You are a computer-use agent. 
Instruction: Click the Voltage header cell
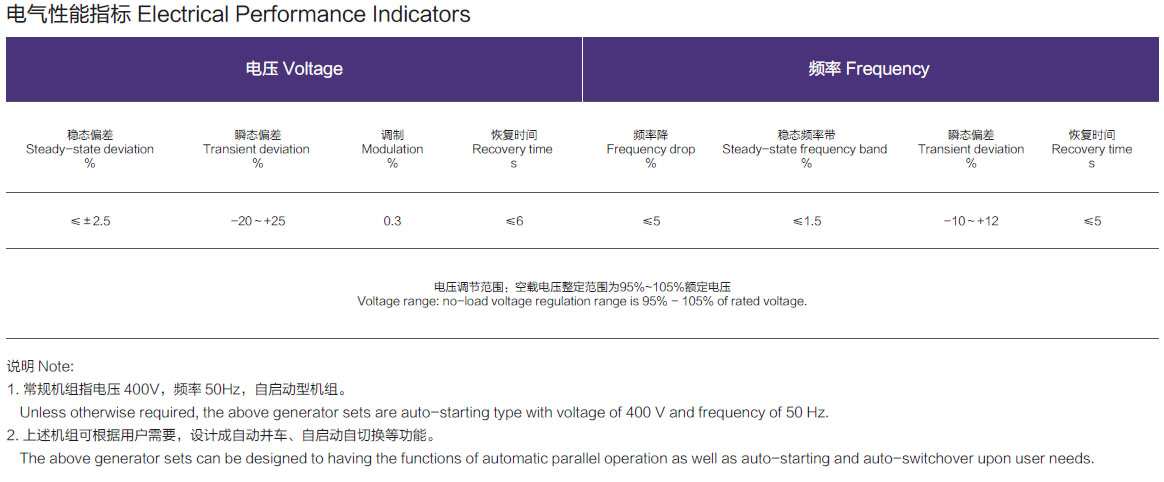pyautogui.click(x=294, y=69)
